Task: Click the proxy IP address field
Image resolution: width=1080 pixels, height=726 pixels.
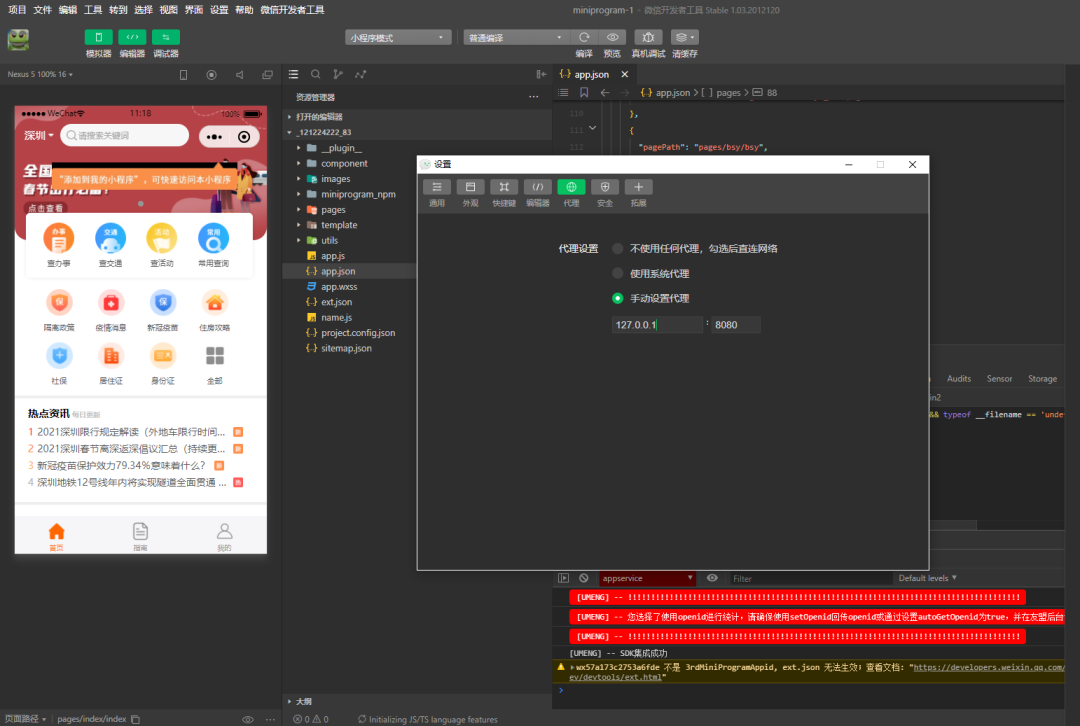Action: pos(657,324)
